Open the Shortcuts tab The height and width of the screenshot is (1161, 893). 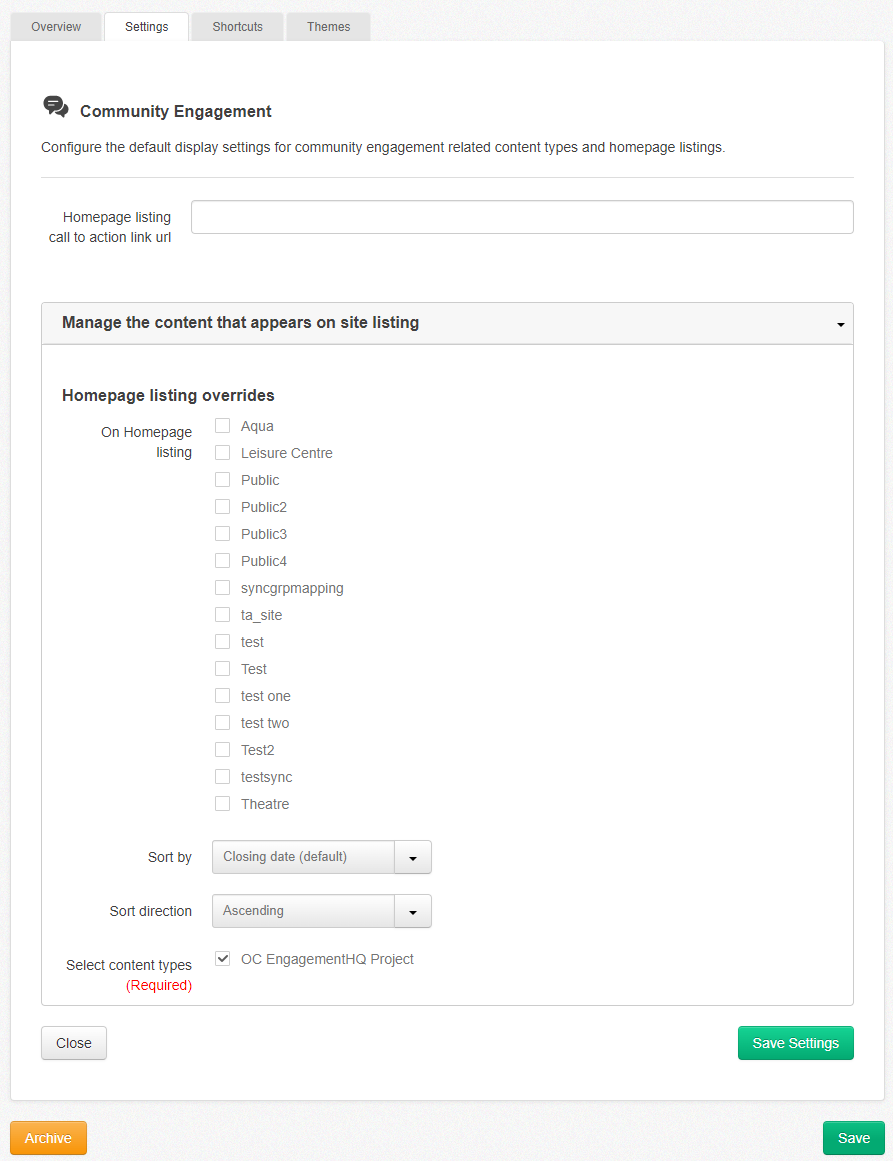(x=236, y=26)
